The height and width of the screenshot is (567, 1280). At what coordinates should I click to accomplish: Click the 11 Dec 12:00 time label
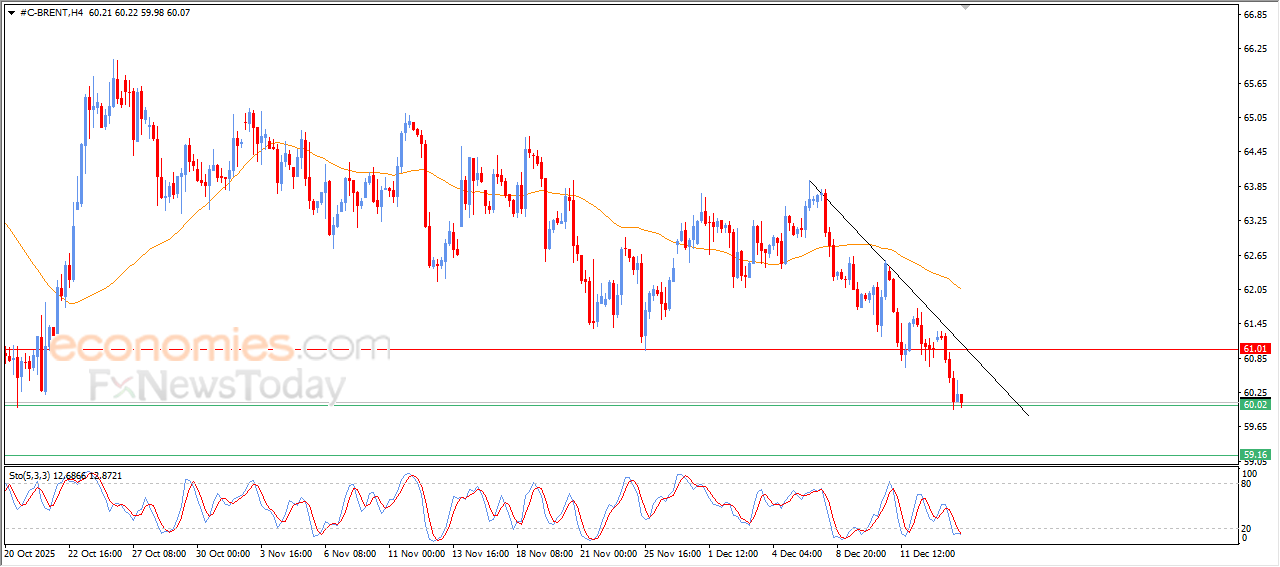(929, 552)
